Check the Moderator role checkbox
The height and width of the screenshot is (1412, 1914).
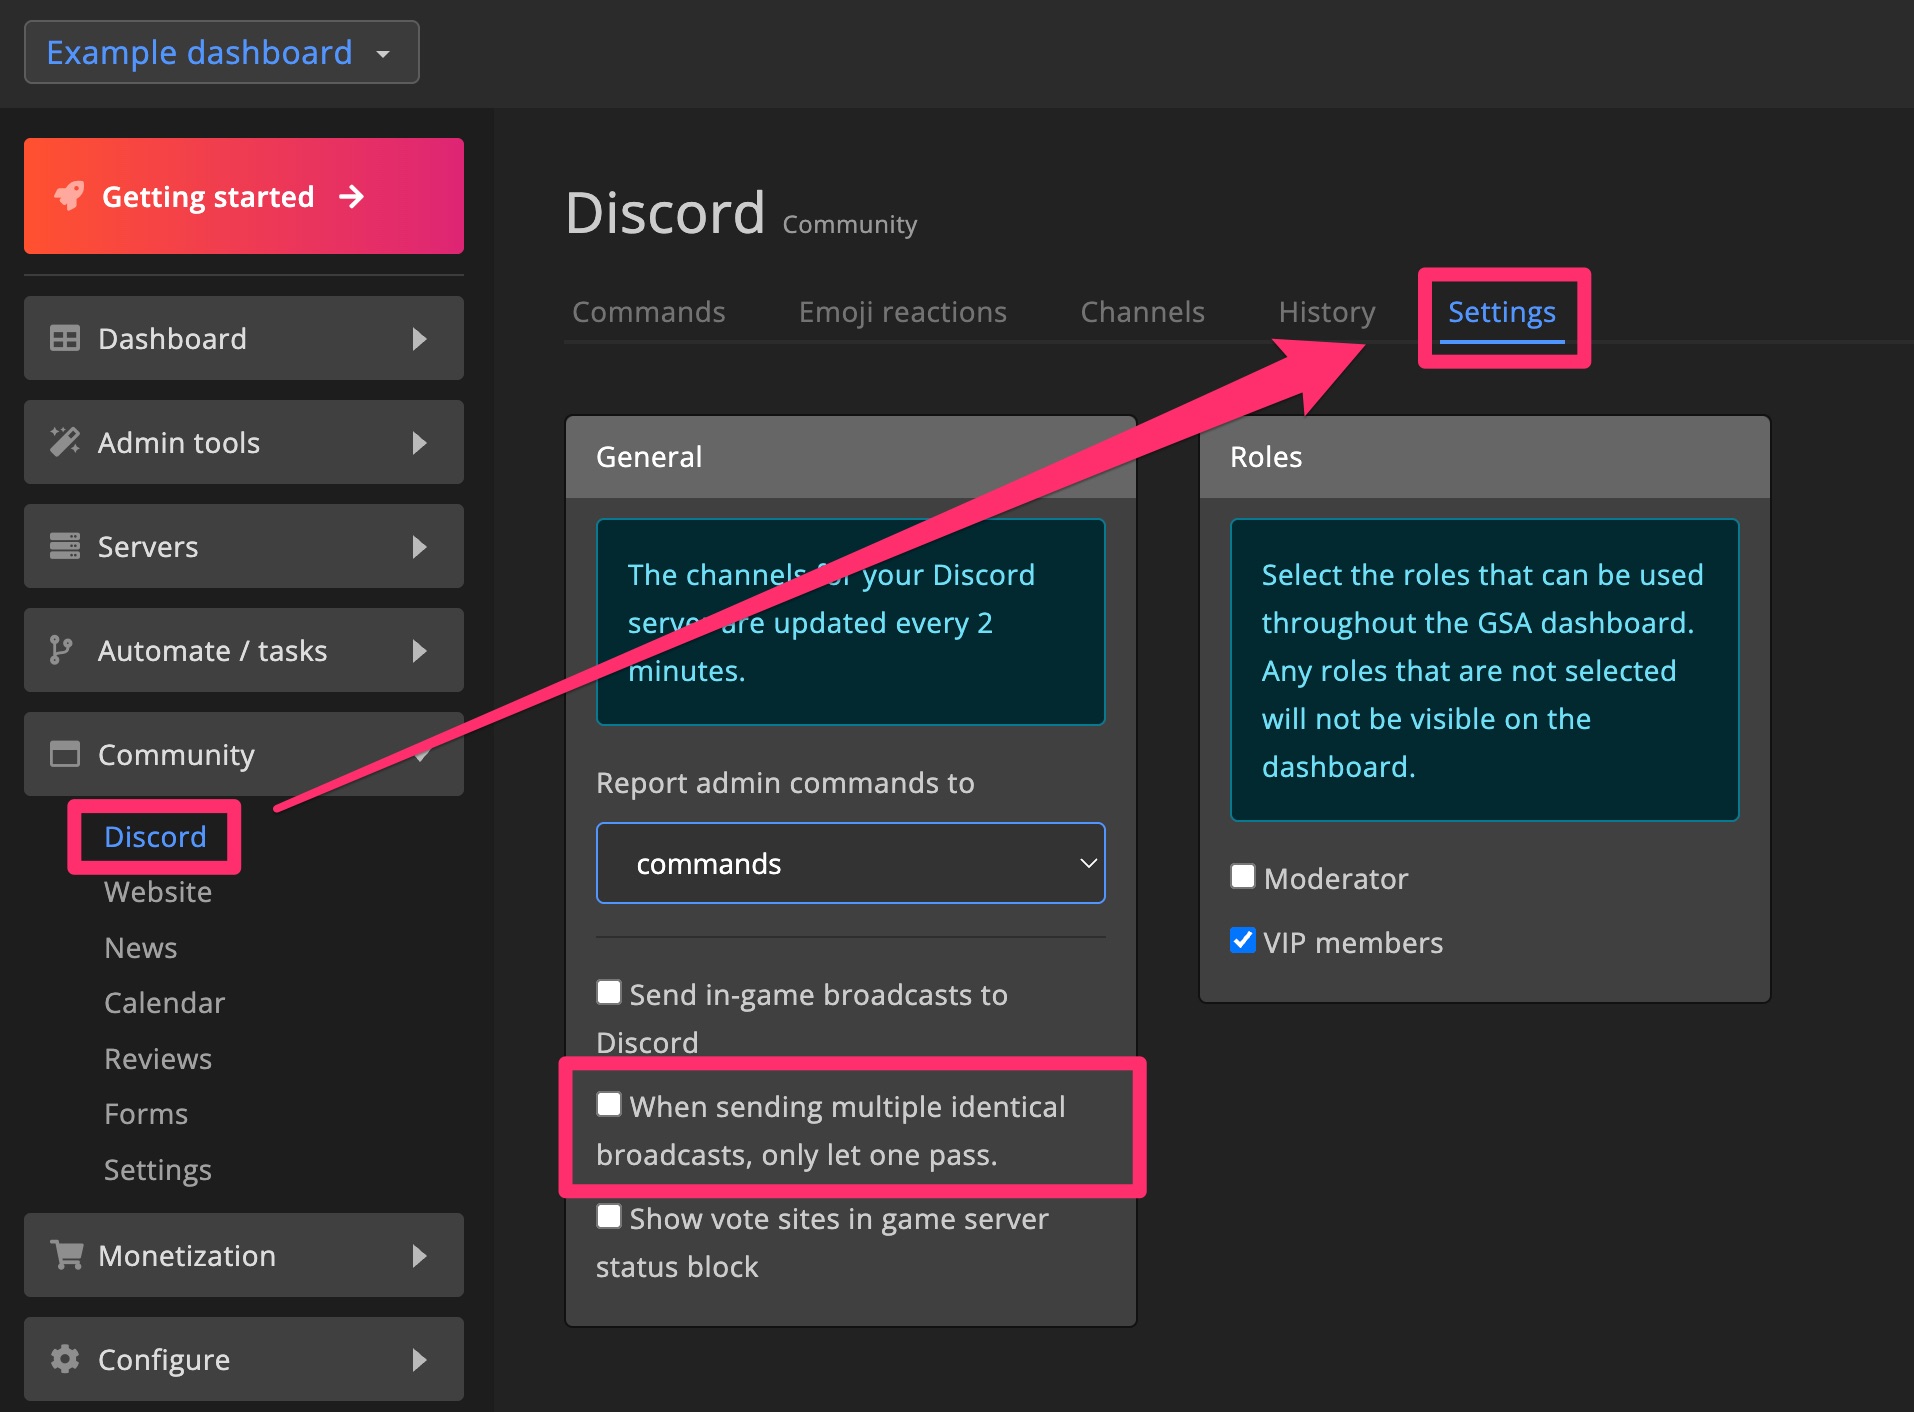tap(1243, 876)
